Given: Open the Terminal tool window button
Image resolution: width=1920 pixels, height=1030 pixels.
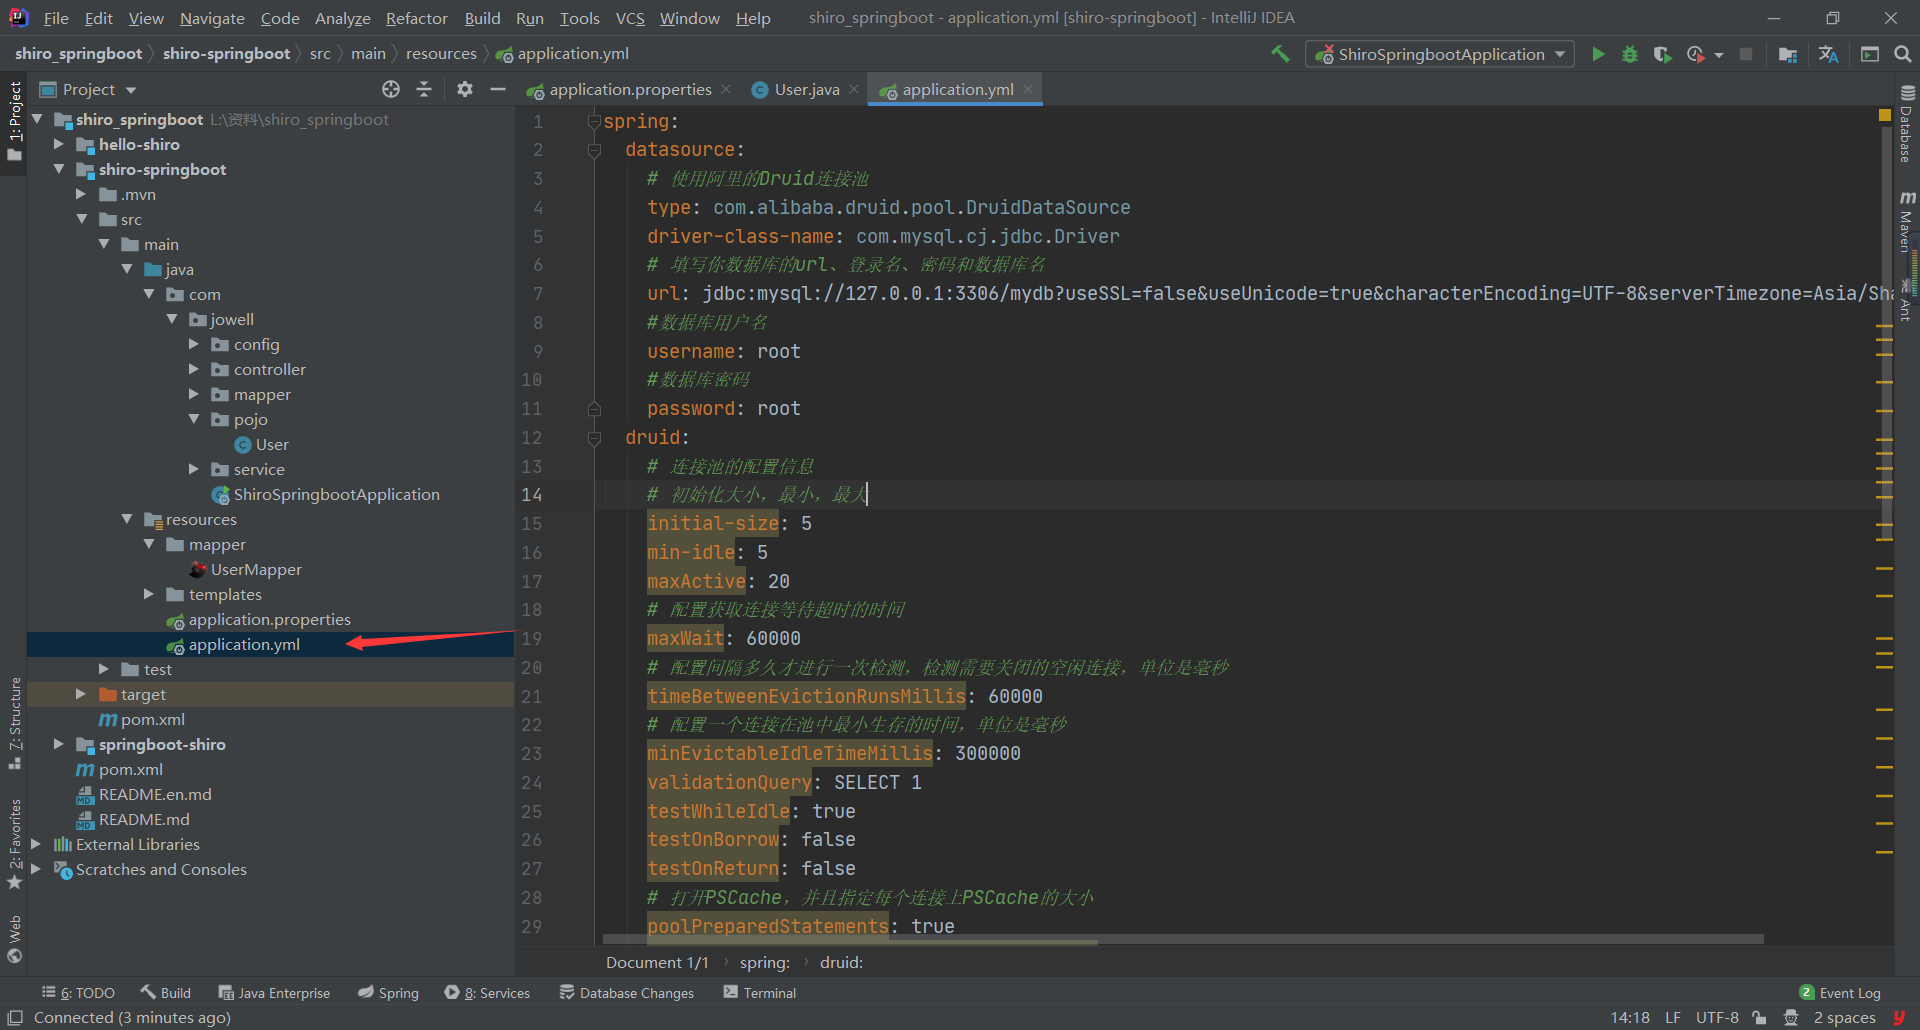Looking at the screenshot, I should (759, 992).
